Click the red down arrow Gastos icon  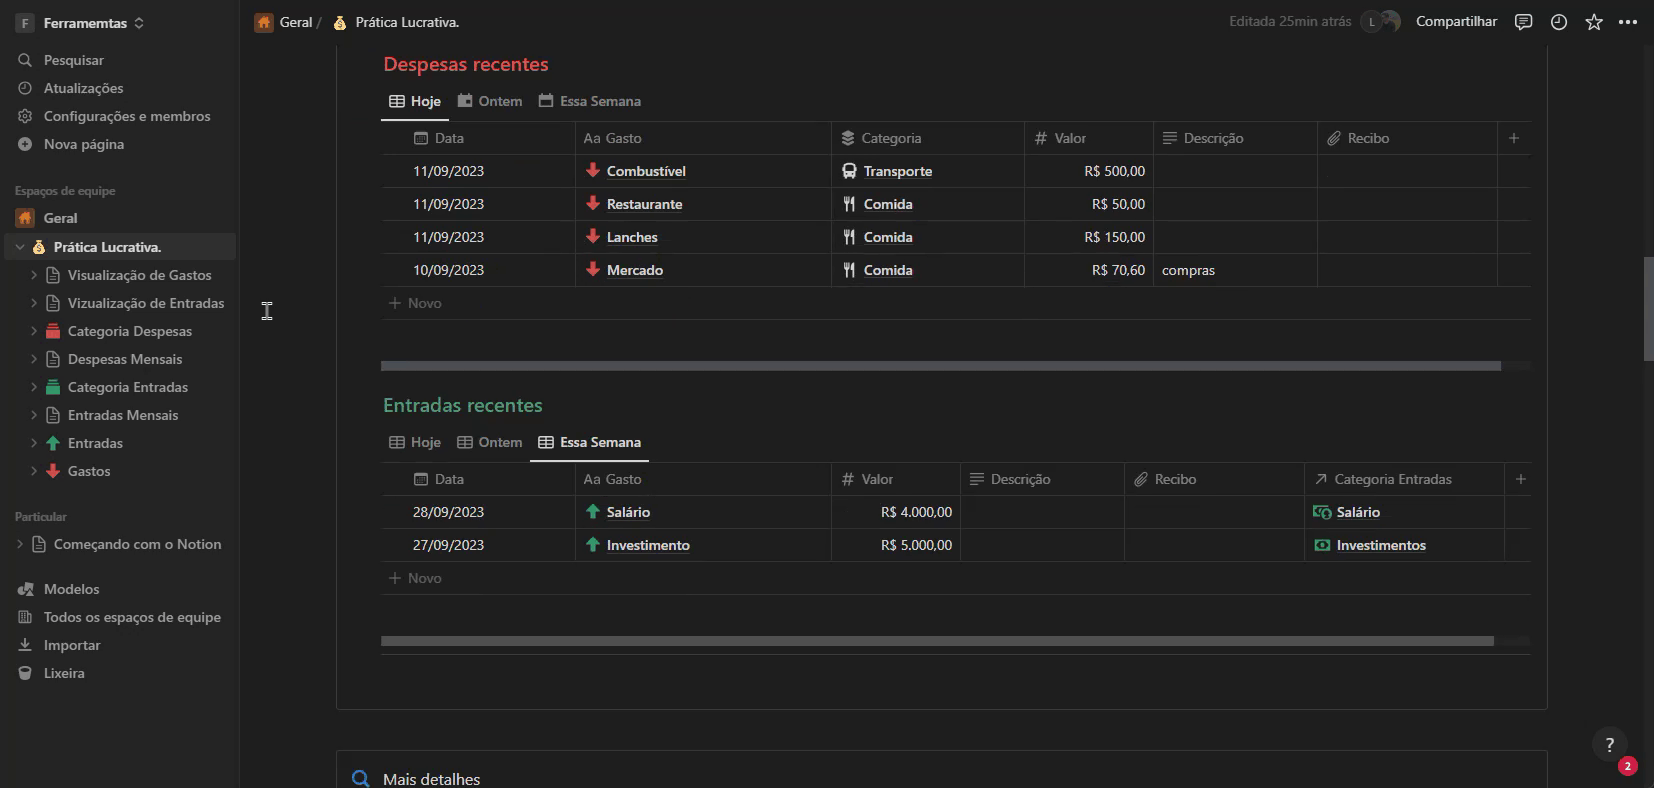(53, 471)
